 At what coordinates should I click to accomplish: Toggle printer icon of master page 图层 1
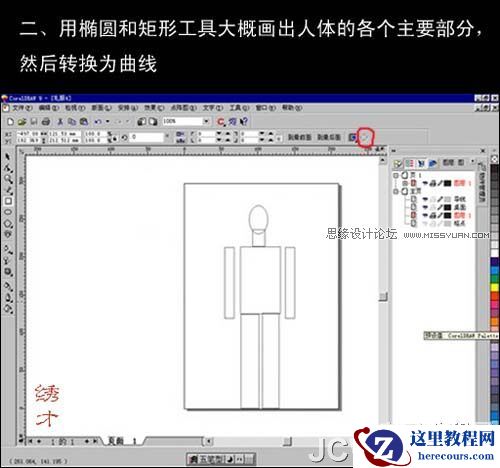[432, 215]
